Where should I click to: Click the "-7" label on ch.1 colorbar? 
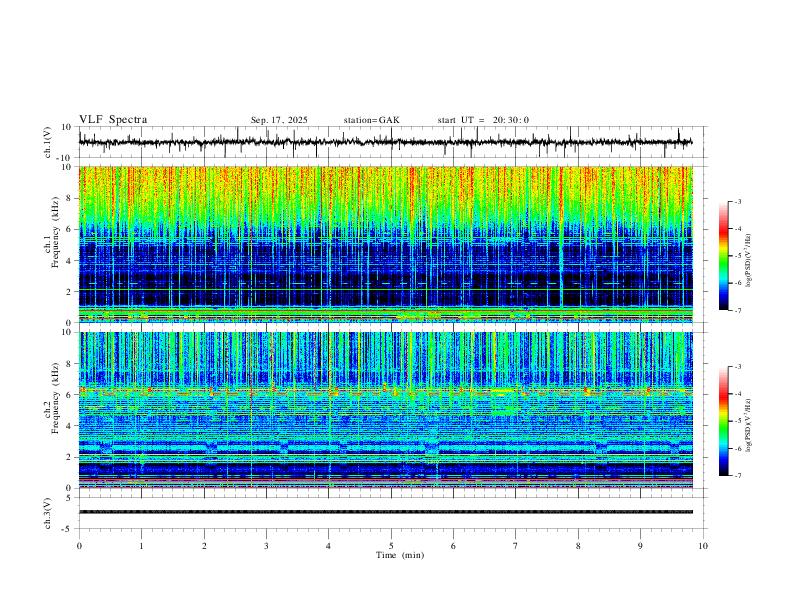click(x=737, y=310)
